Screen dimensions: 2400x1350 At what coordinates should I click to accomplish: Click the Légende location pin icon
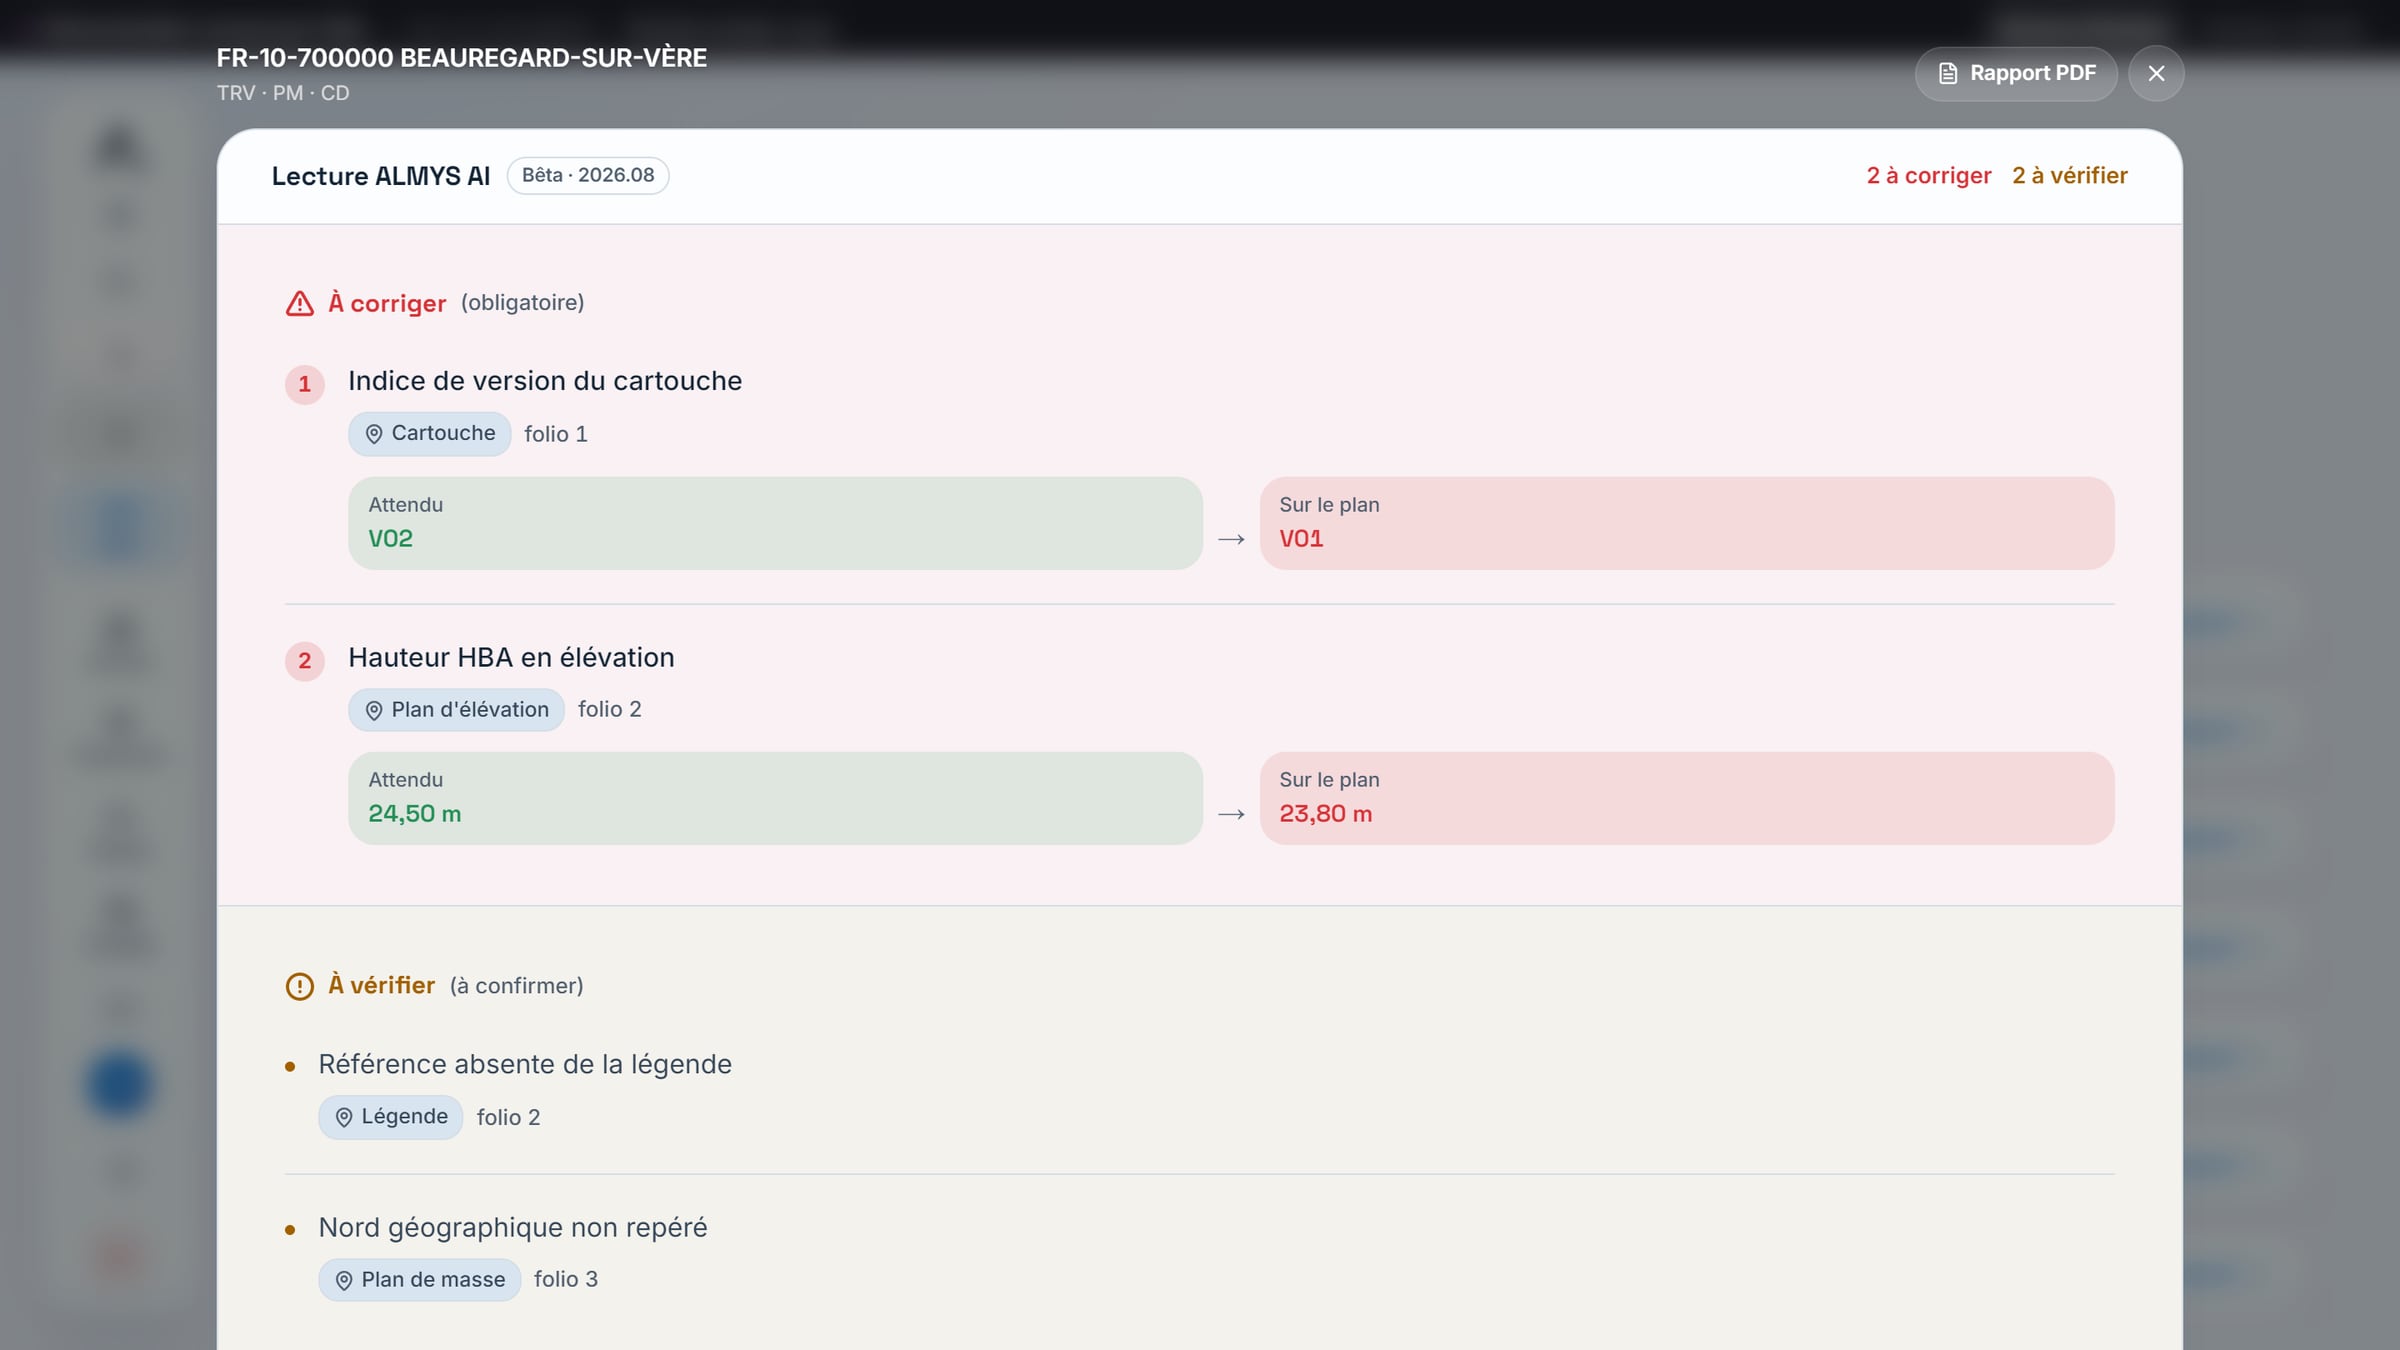[344, 1117]
